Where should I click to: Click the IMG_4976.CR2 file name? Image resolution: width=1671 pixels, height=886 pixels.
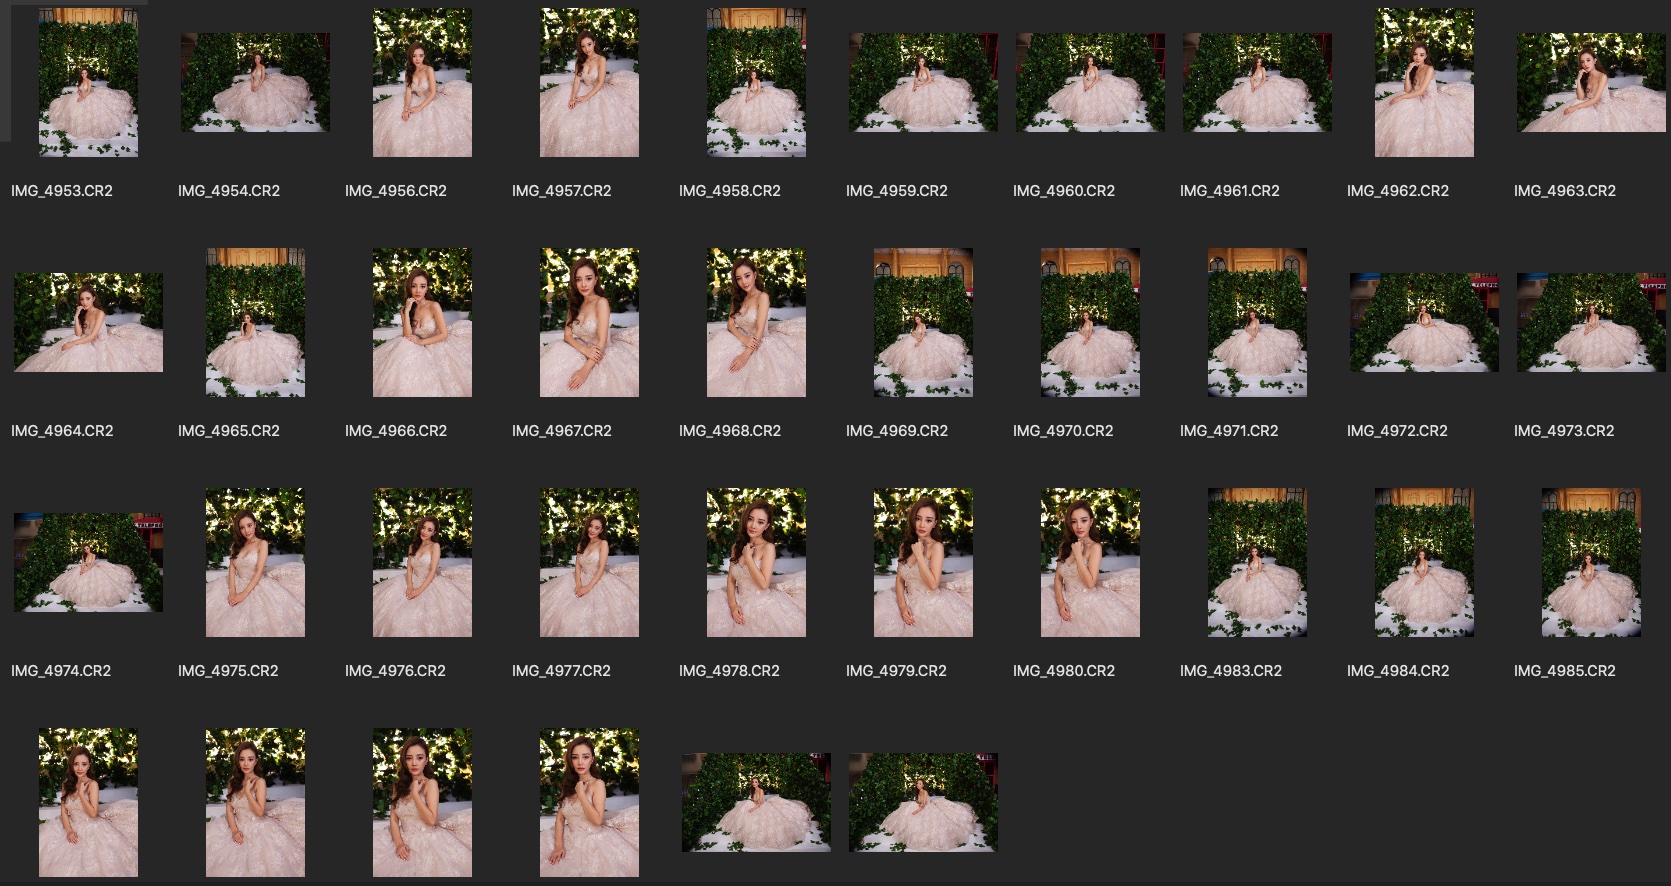point(395,671)
